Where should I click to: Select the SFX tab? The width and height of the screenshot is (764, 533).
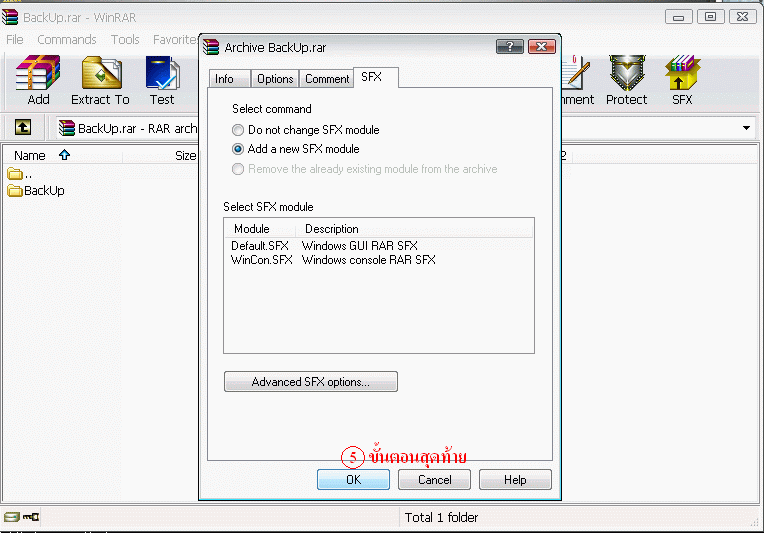[x=376, y=77]
